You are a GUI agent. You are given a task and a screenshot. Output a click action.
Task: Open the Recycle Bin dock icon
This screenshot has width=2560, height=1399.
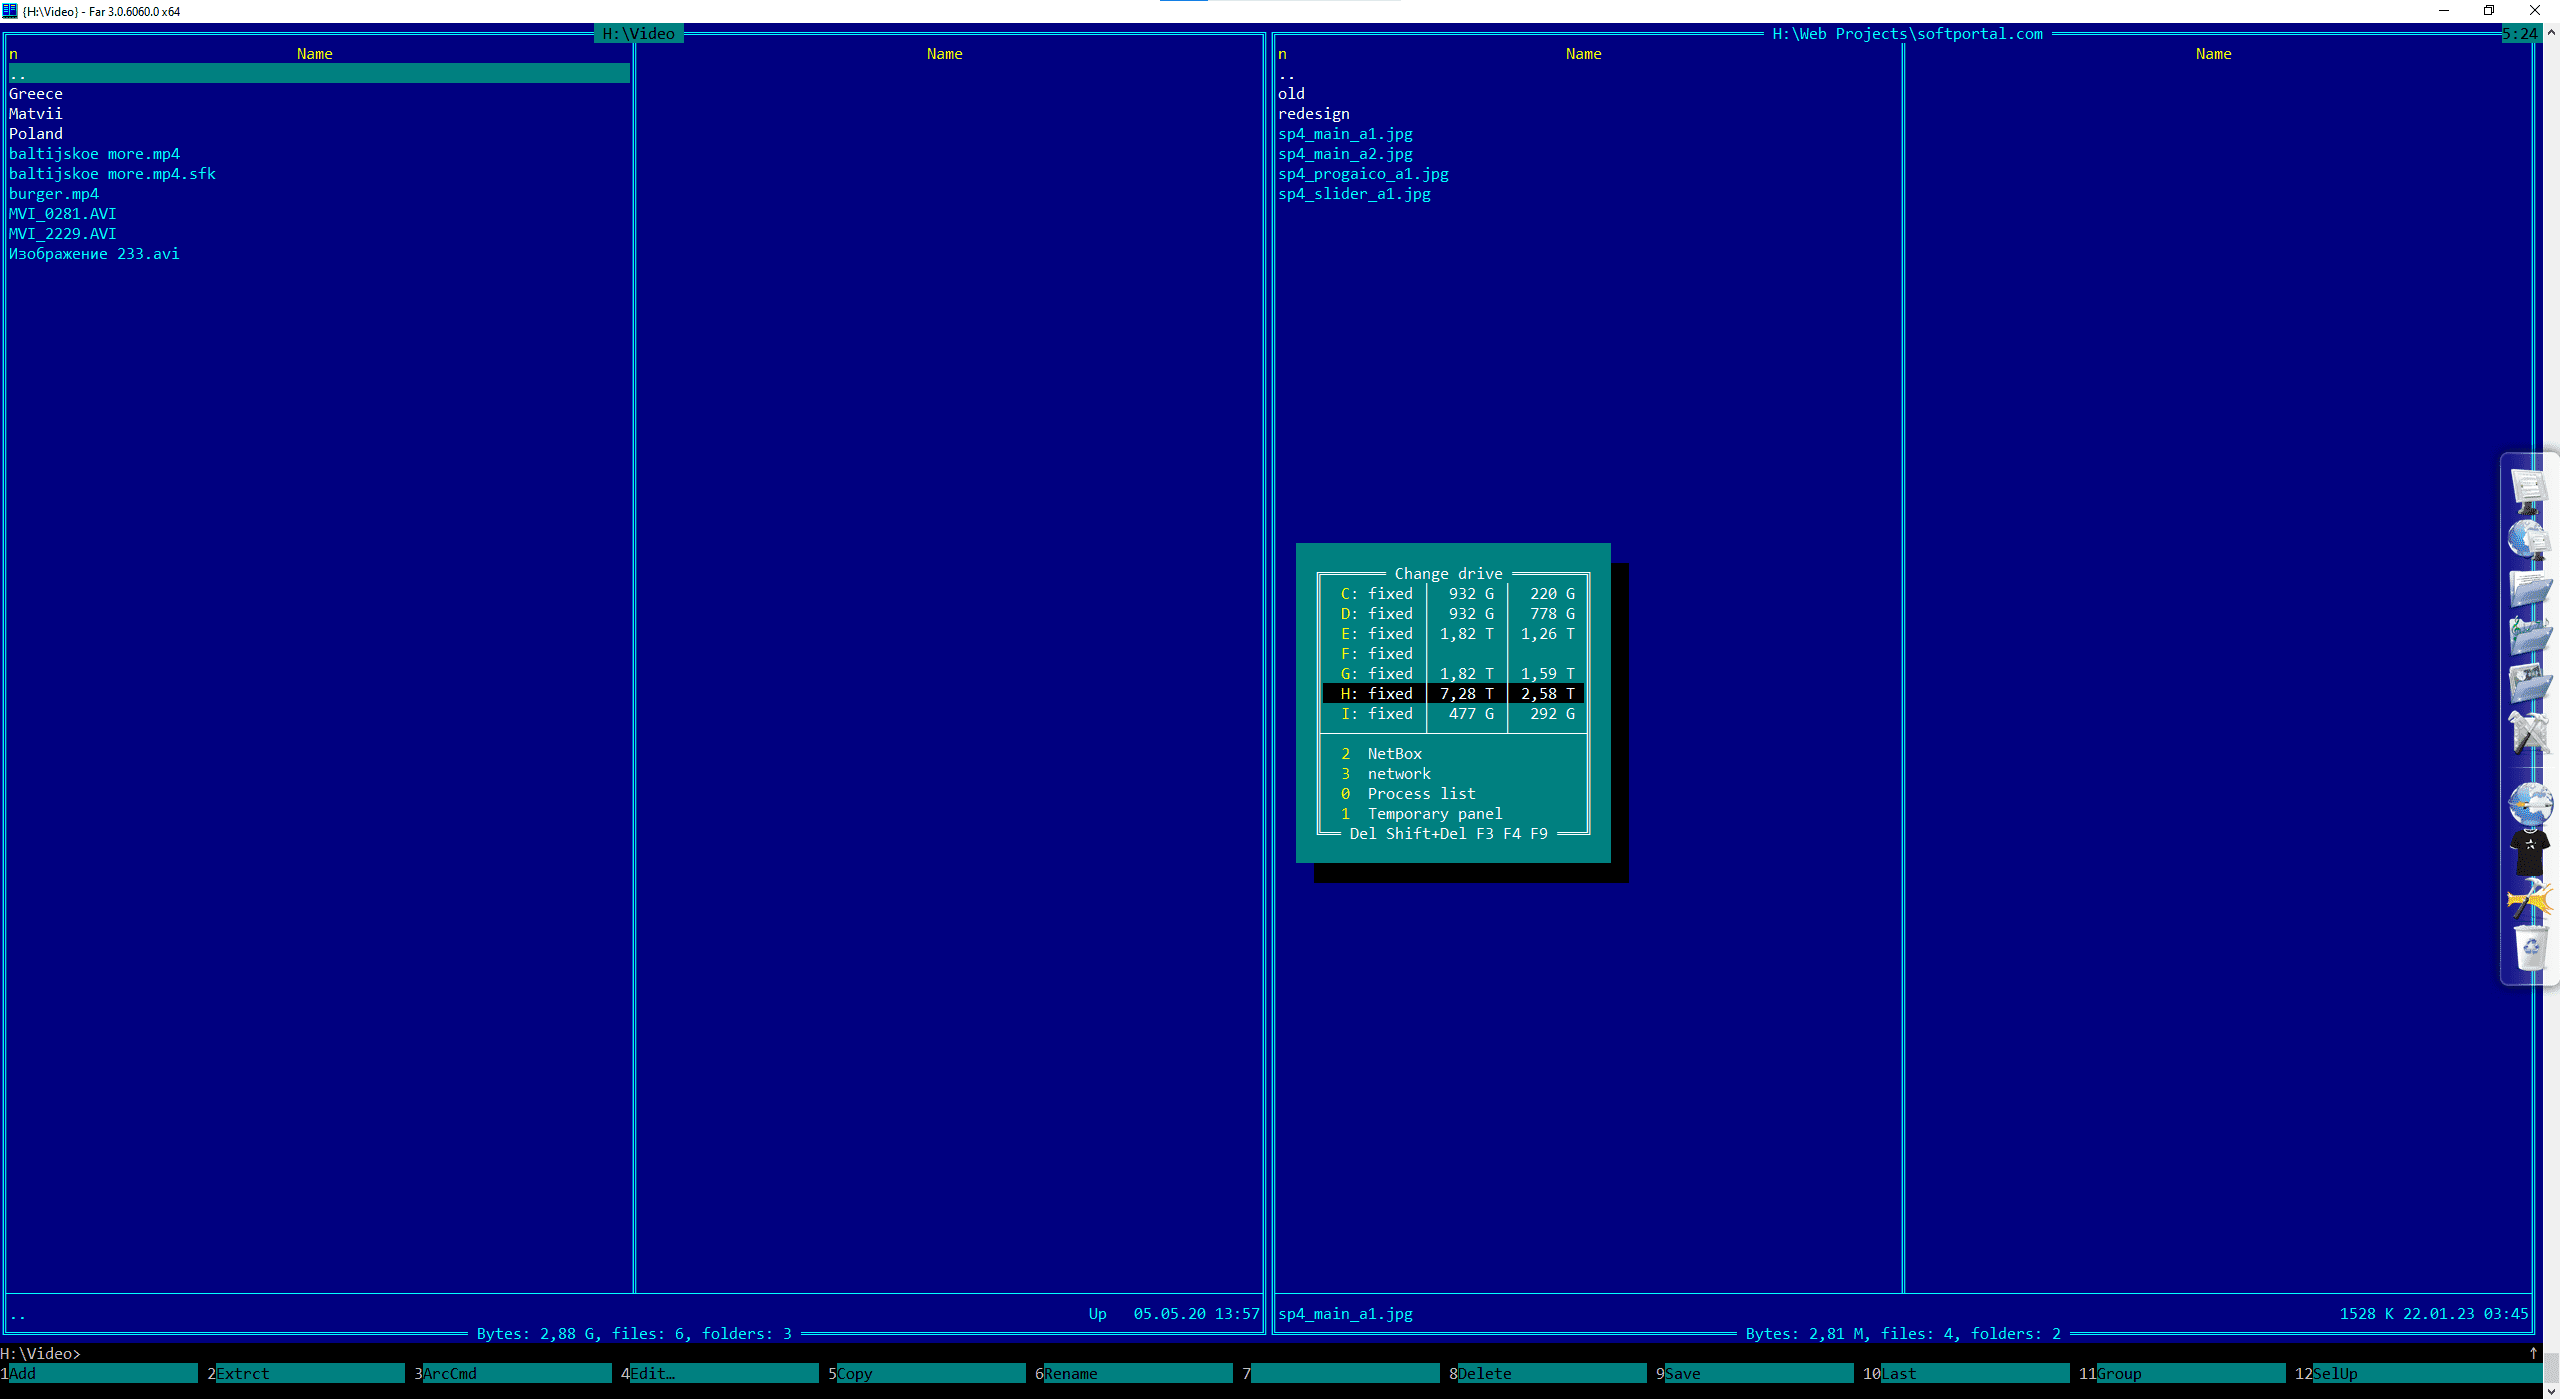click(x=2529, y=947)
